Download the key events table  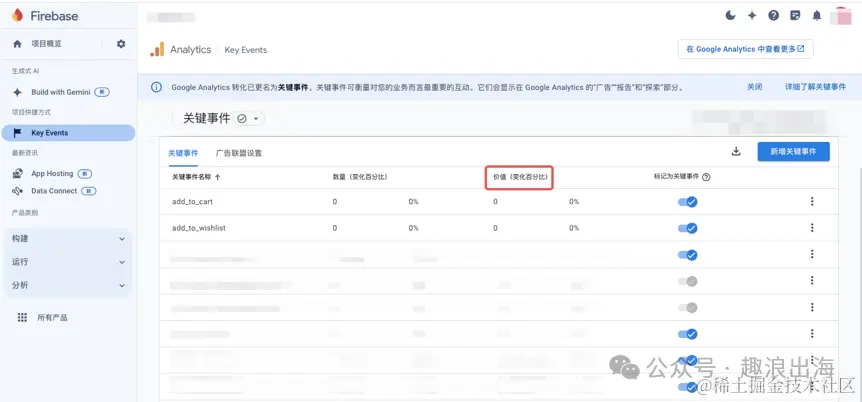pos(737,152)
